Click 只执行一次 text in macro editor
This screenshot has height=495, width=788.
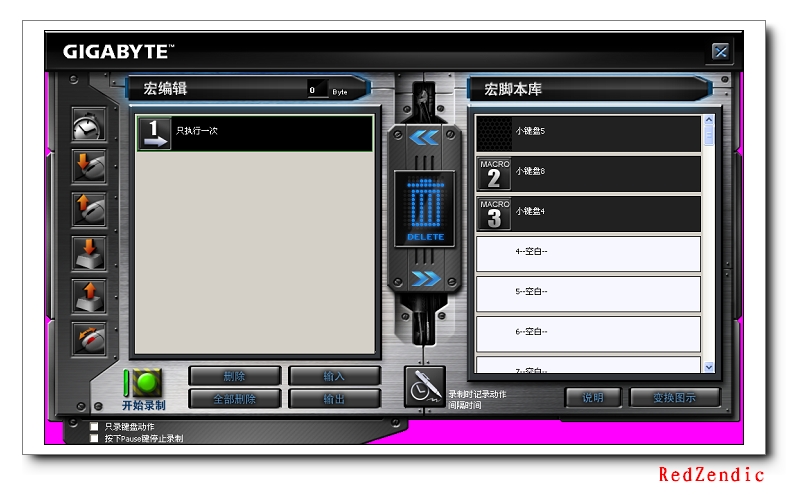click(196, 131)
